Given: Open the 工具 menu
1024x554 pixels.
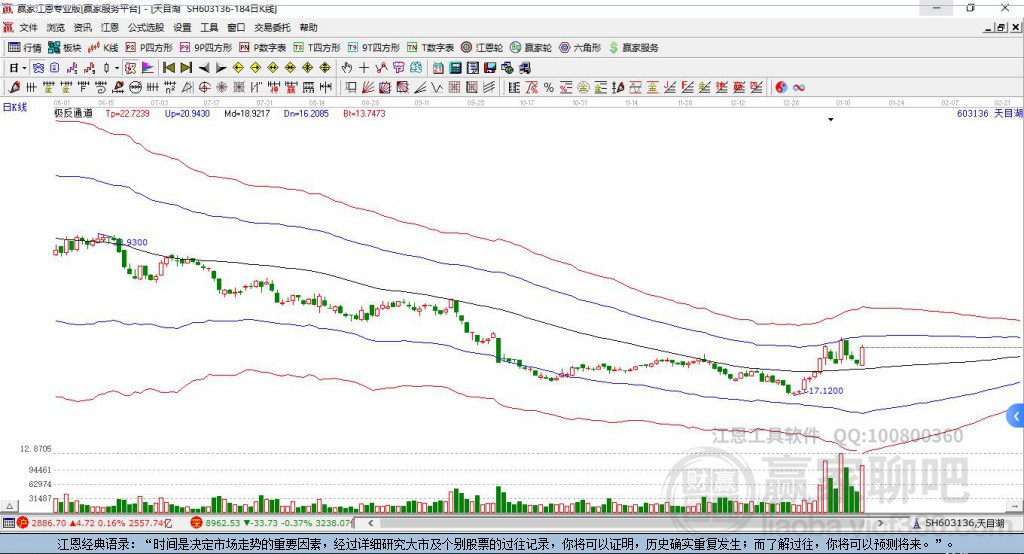Looking at the screenshot, I should [209, 27].
